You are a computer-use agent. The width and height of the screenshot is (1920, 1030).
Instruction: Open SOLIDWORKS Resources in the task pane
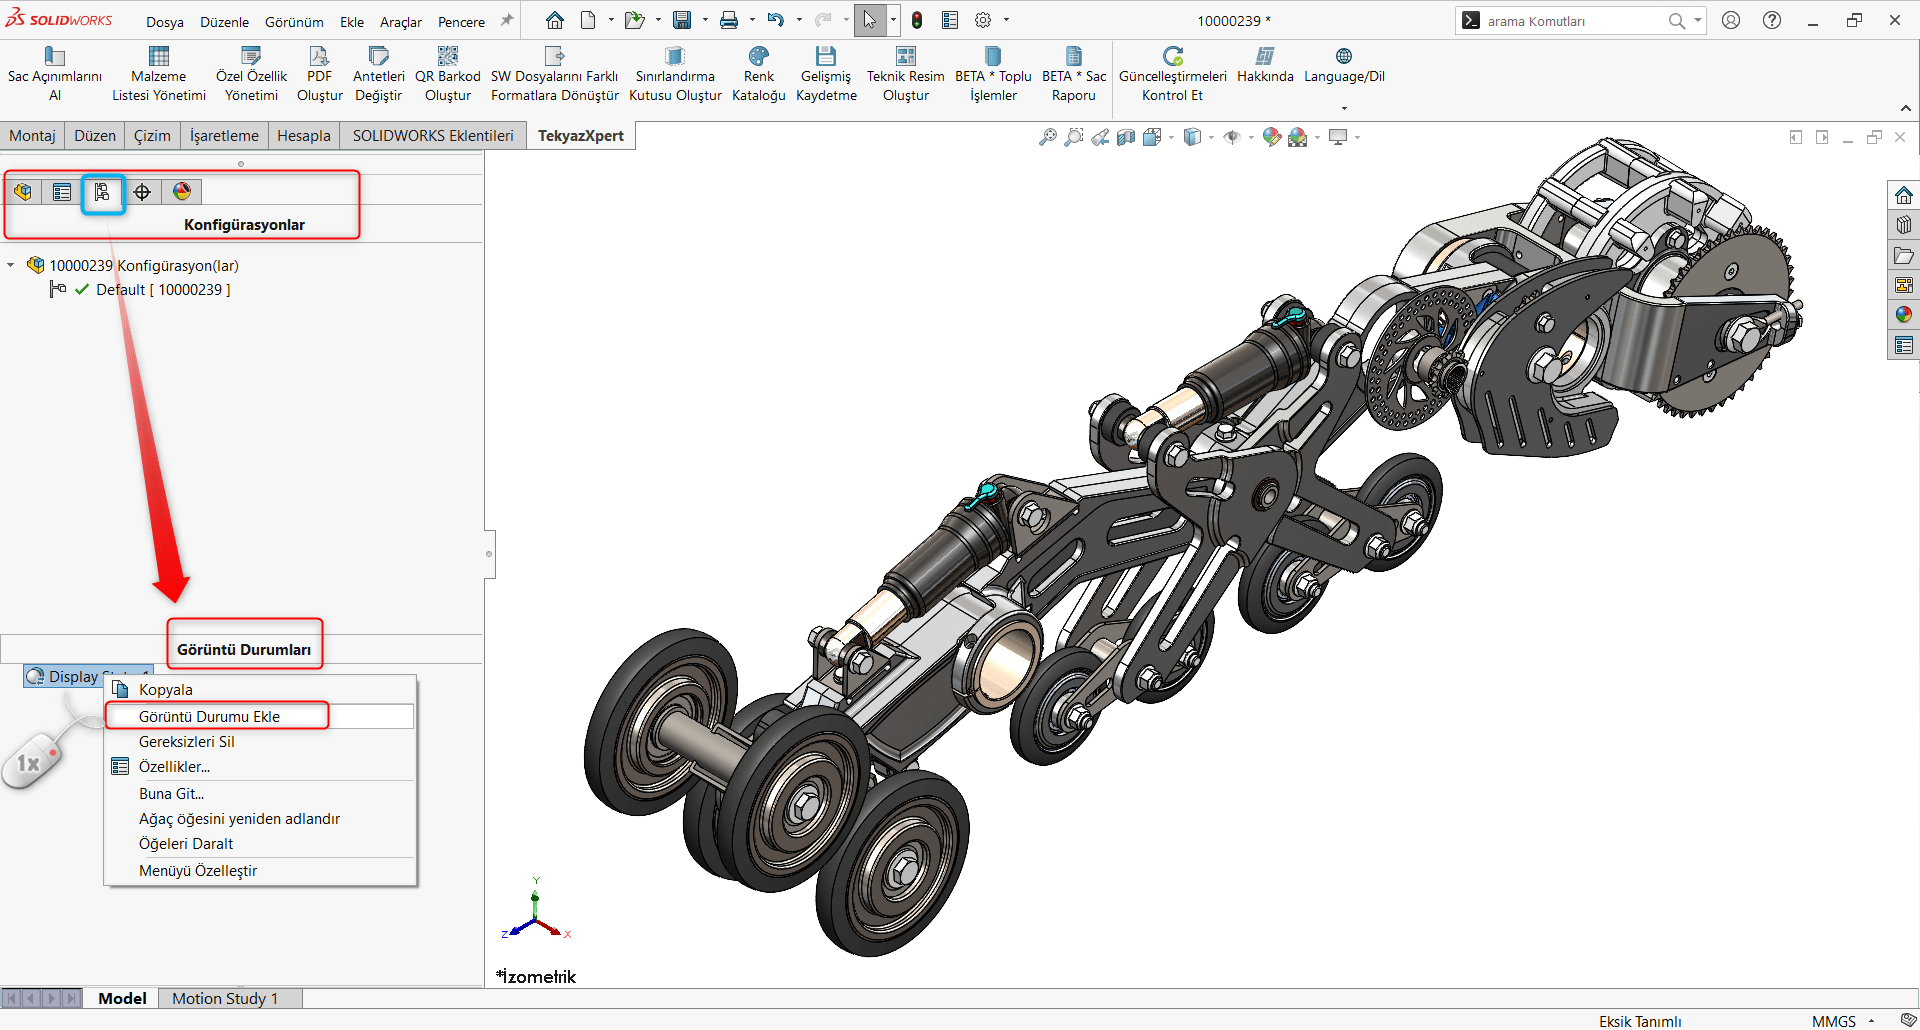tap(1904, 195)
